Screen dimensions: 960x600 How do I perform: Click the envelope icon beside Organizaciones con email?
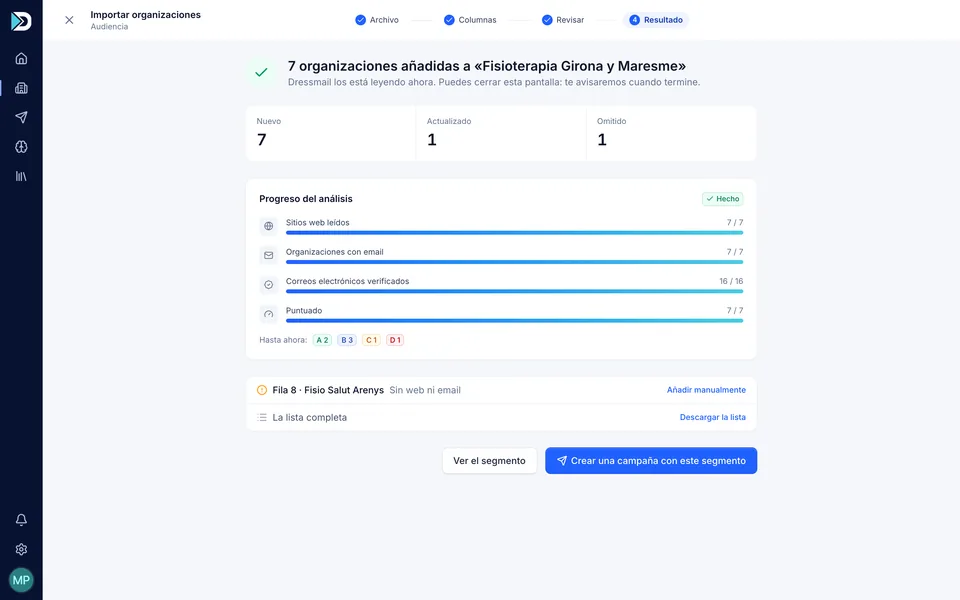click(269, 255)
